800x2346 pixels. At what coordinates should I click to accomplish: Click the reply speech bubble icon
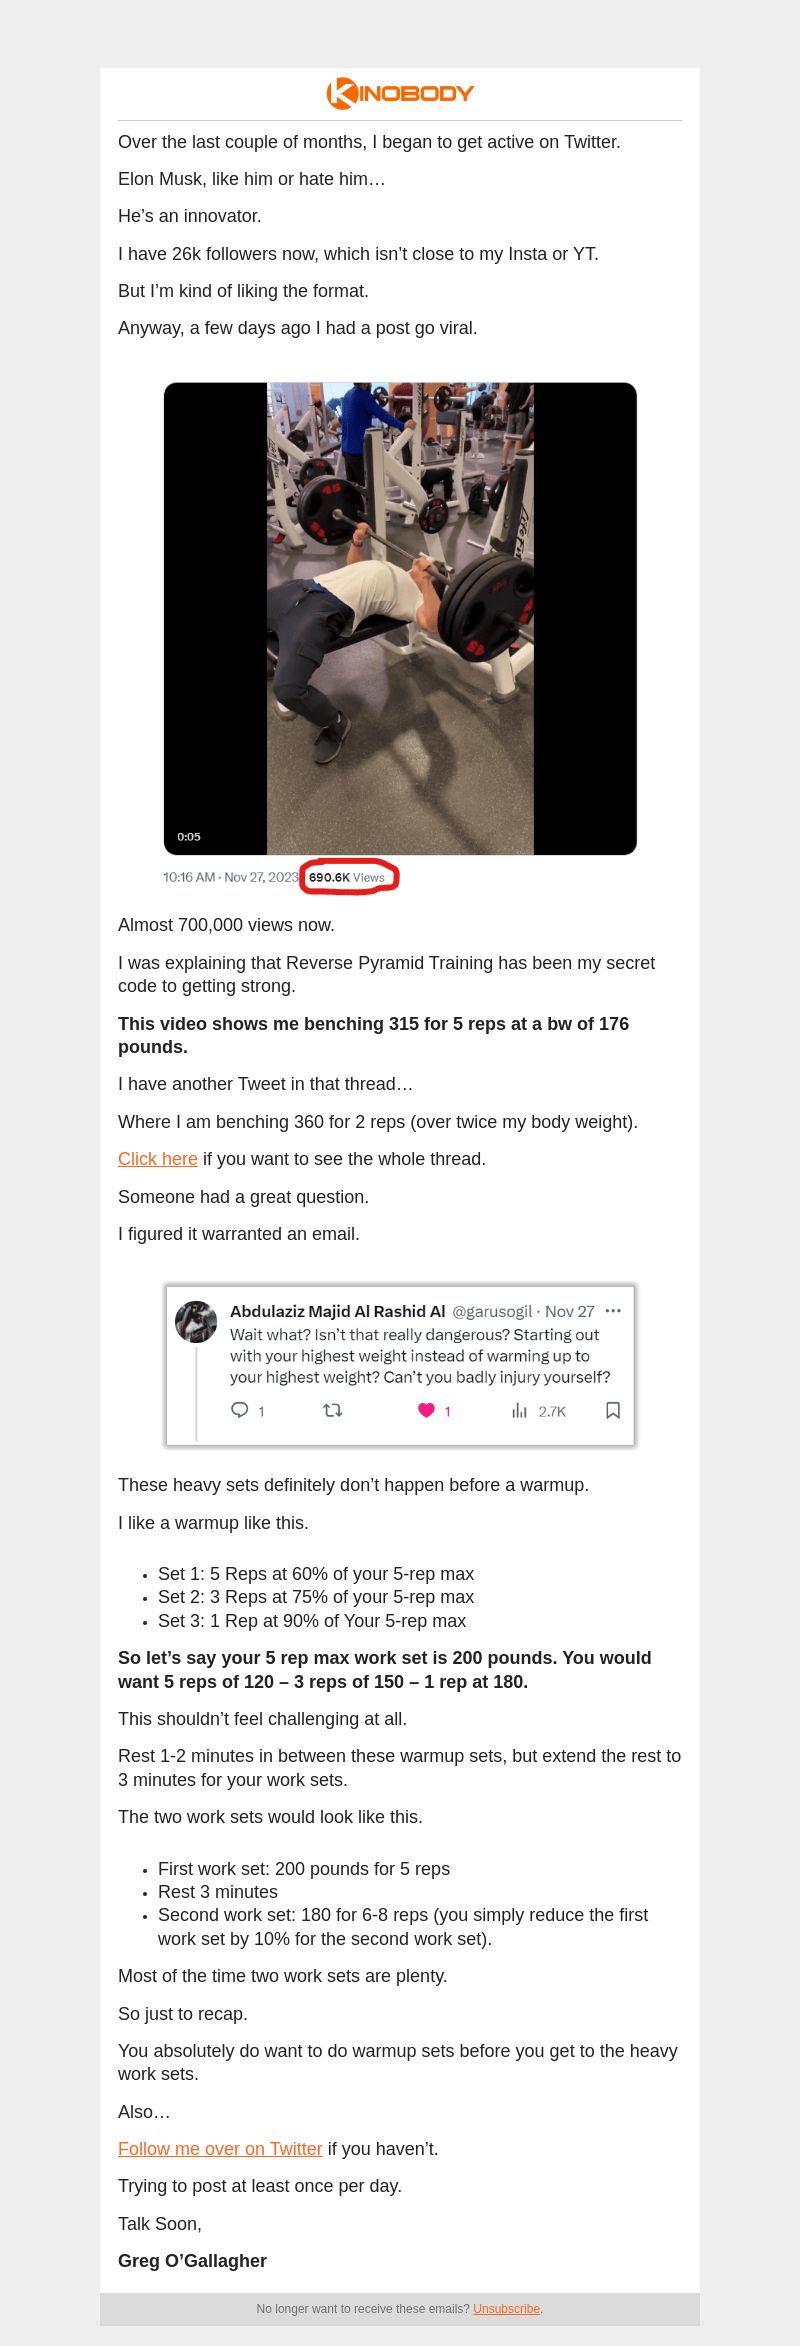pyautogui.click(x=239, y=1410)
